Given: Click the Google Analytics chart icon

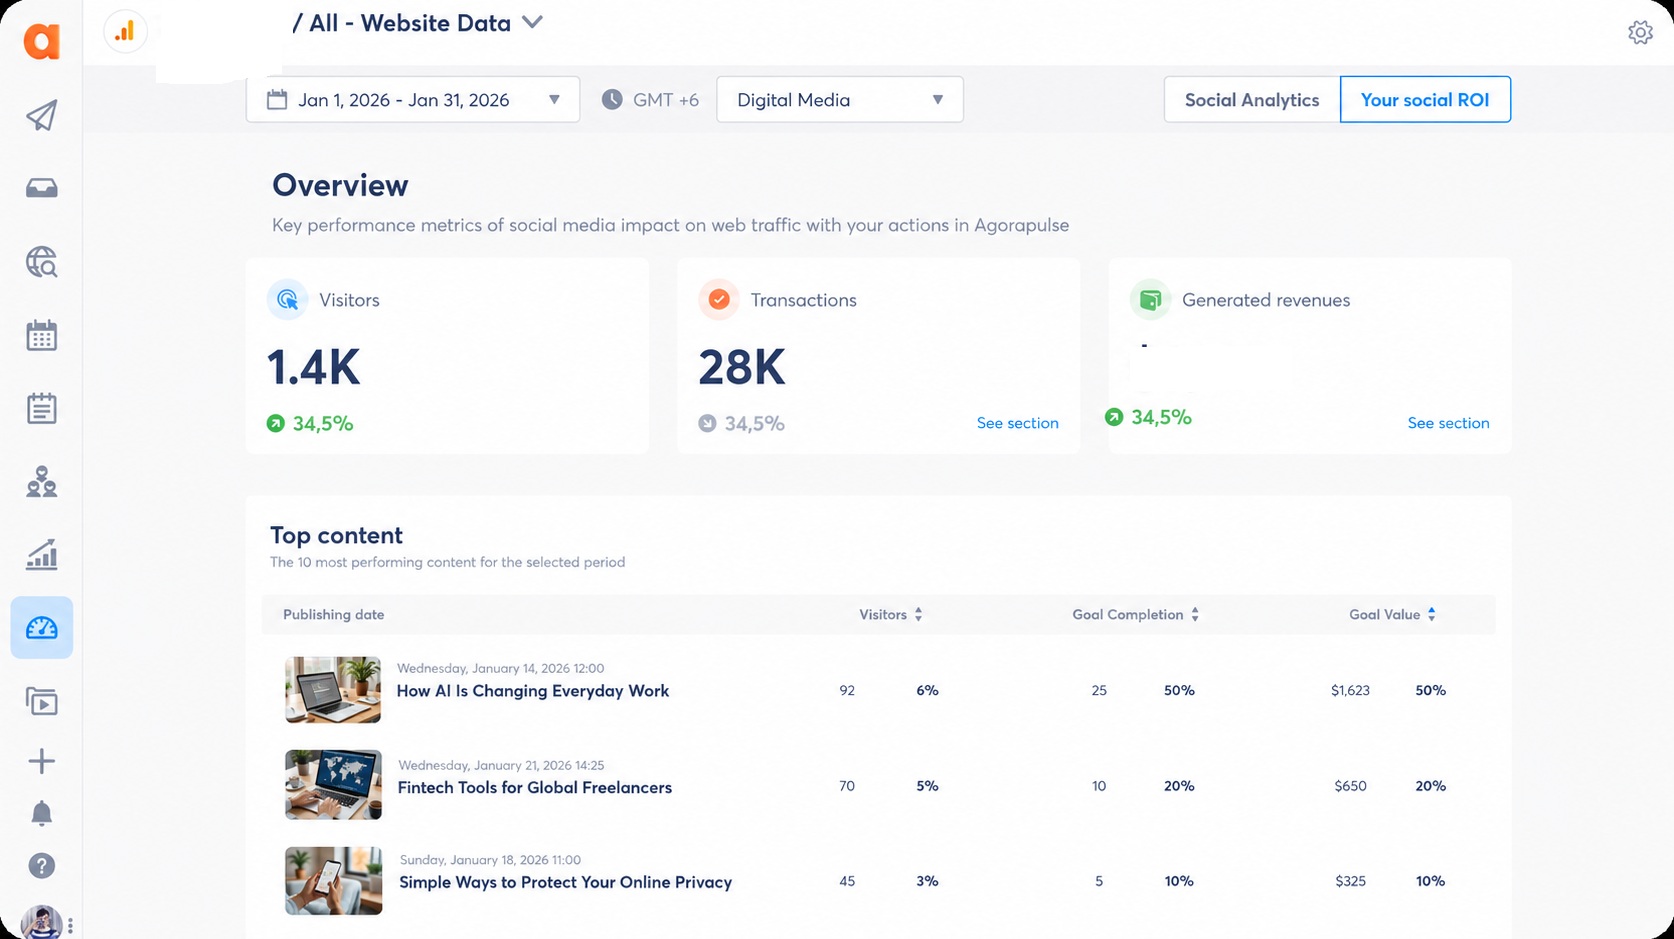Looking at the screenshot, I should (x=125, y=32).
